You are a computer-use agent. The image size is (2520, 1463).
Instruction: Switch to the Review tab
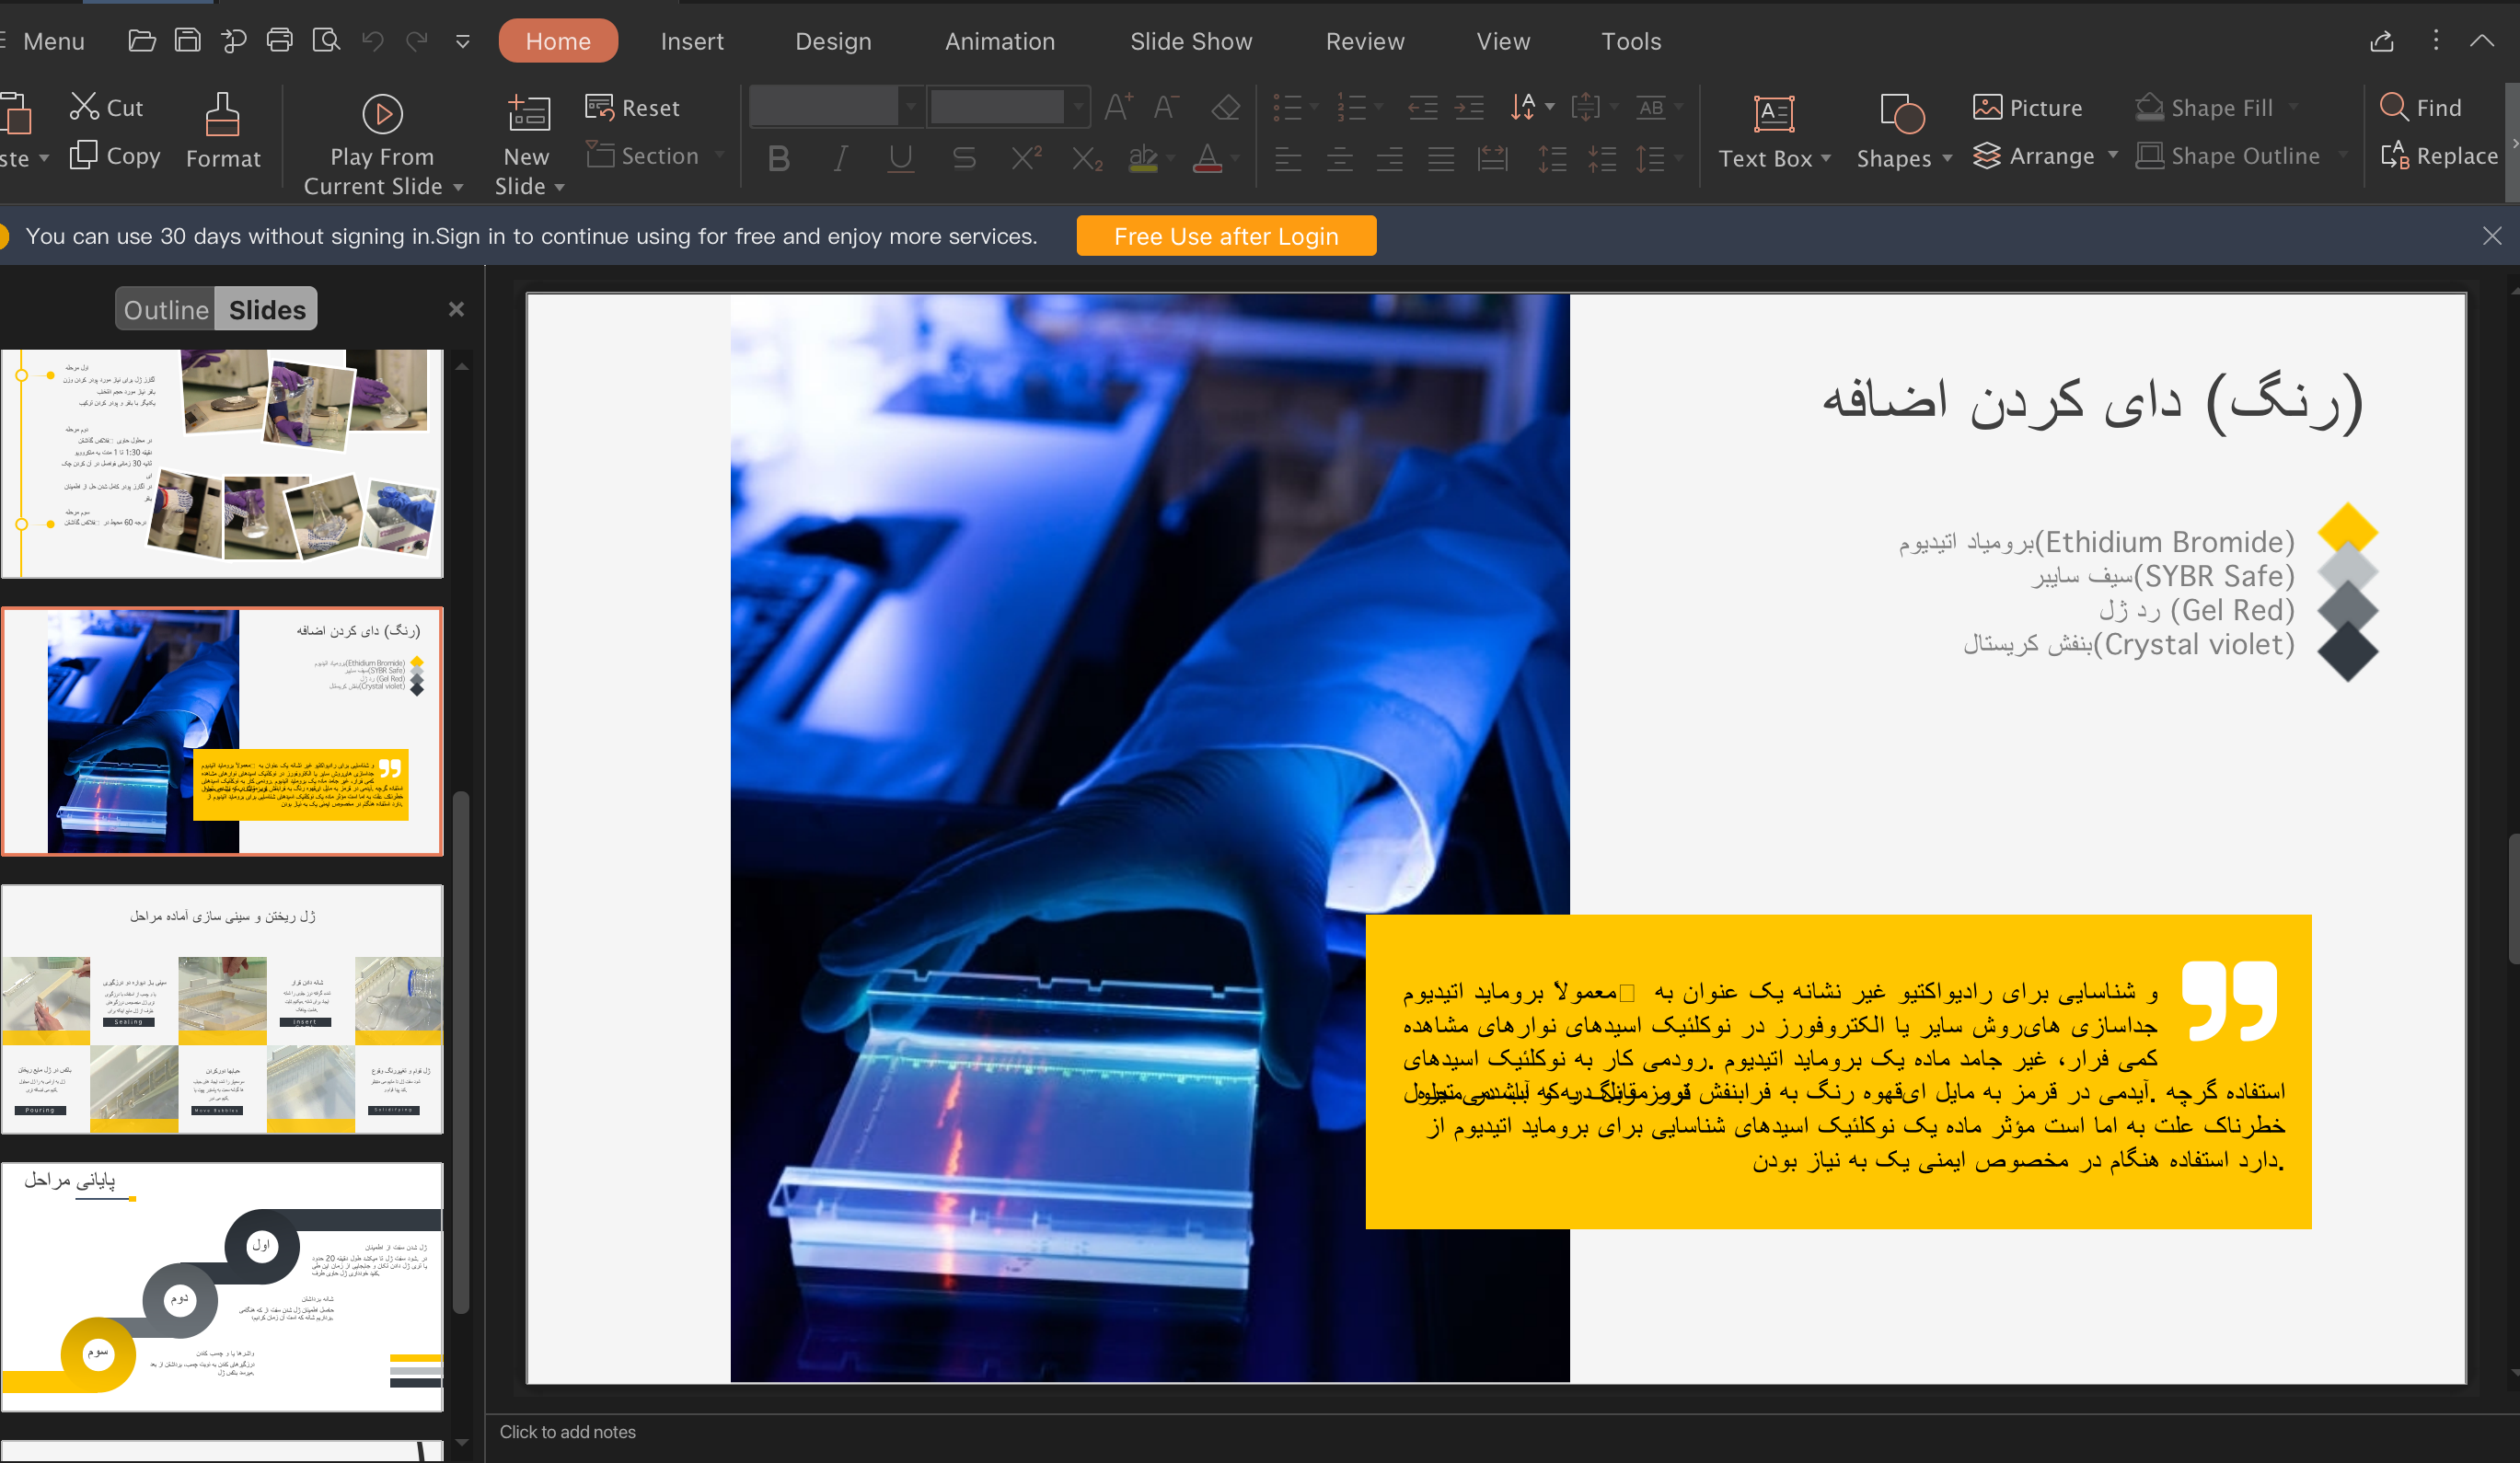[1365, 41]
